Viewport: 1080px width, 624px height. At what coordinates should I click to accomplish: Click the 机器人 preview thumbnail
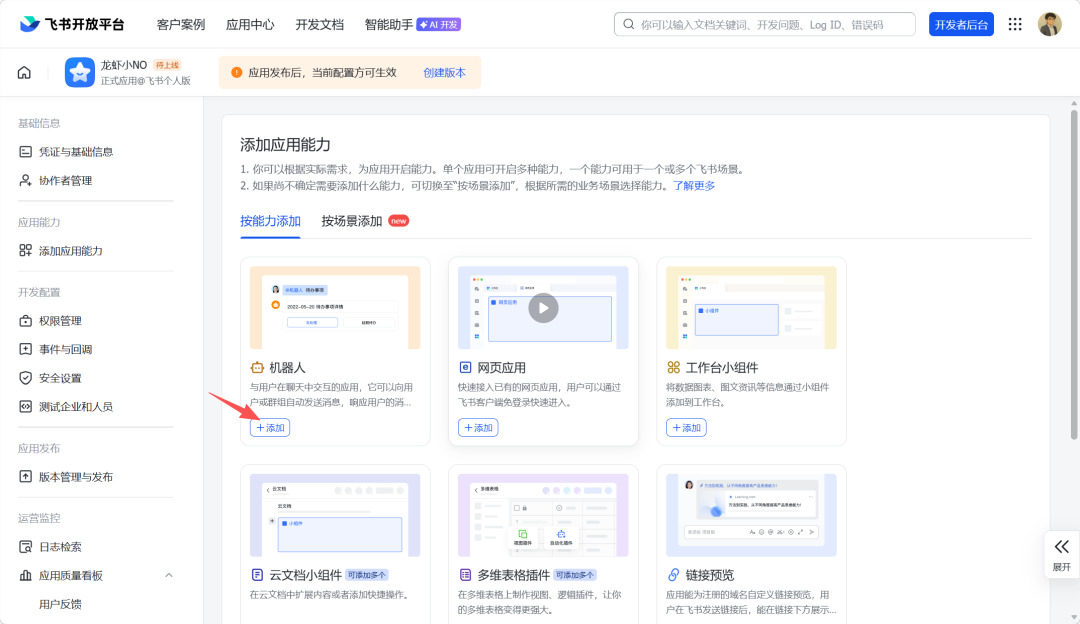point(335,307)
